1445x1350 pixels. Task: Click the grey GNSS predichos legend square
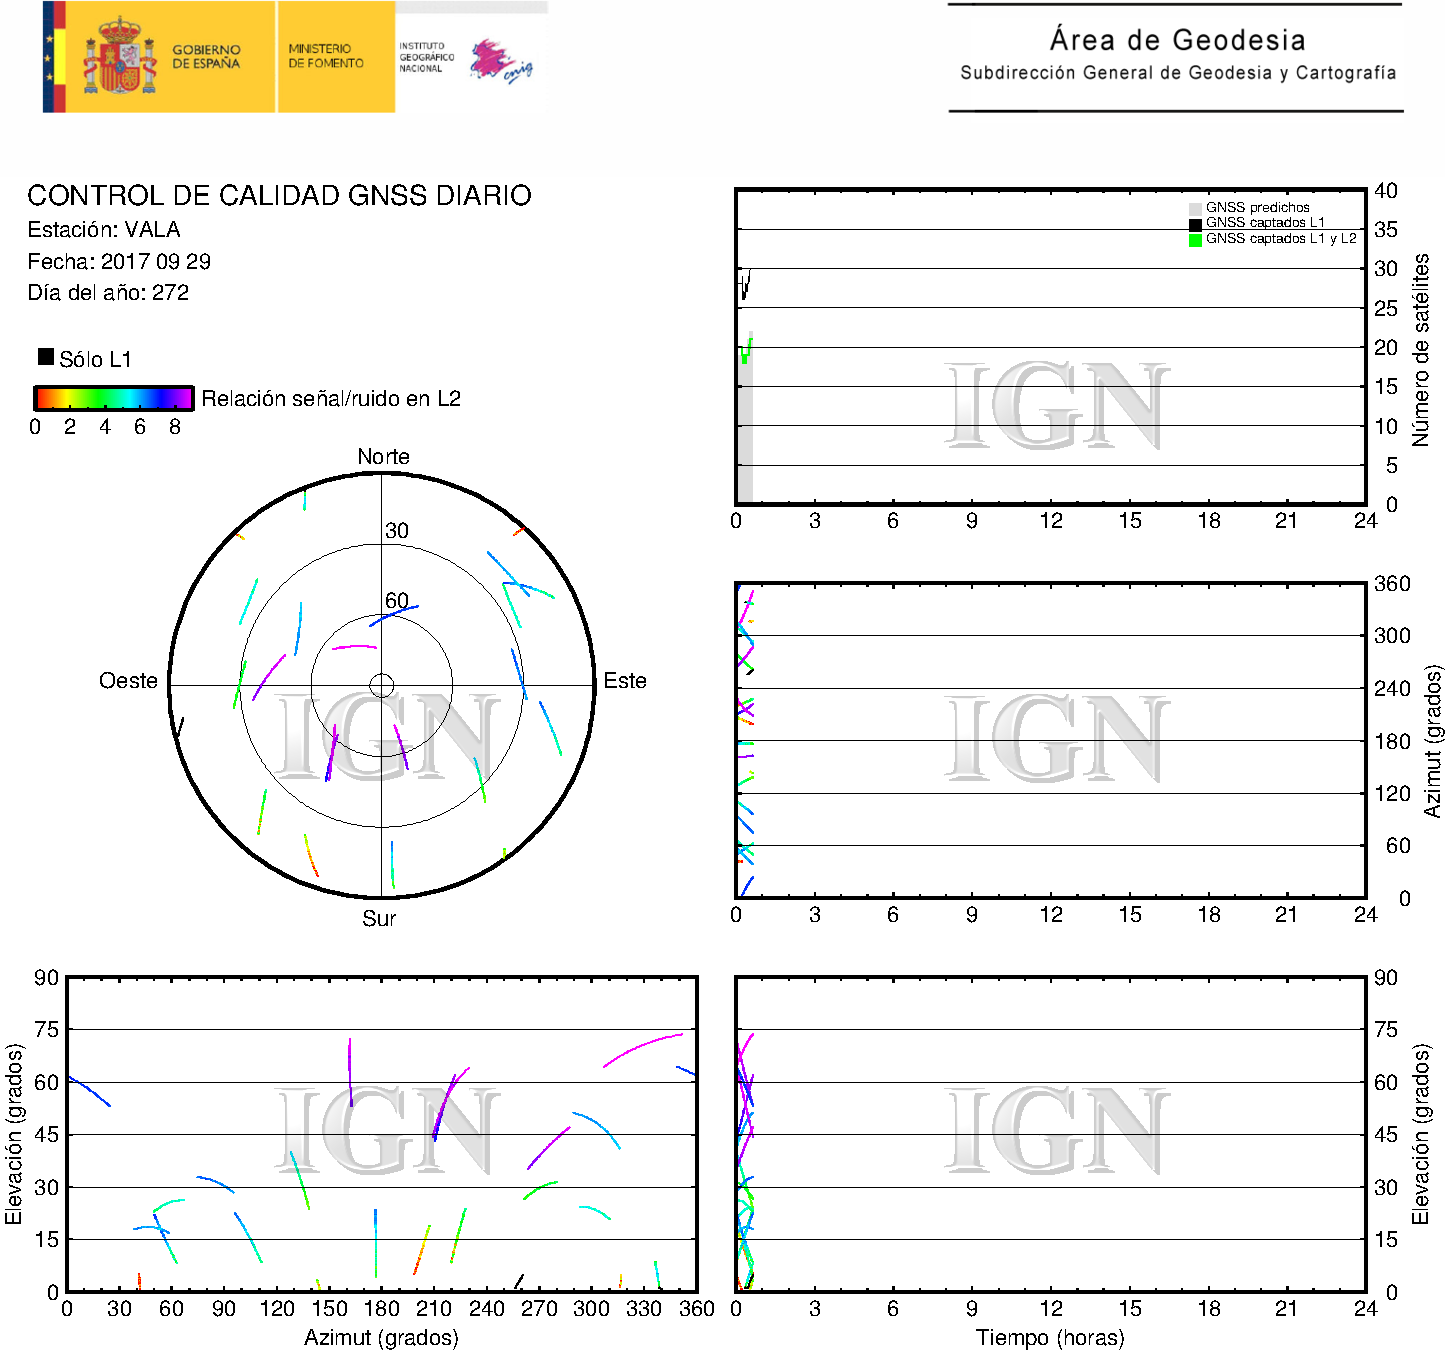[1195, 208]
